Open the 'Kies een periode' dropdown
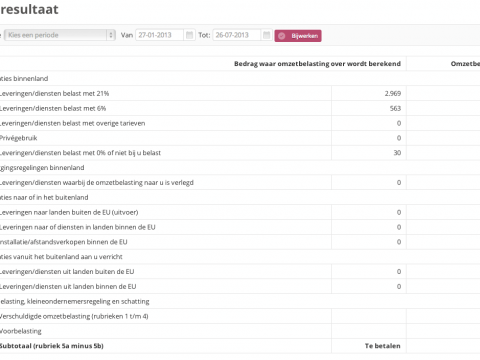This screenshot has height=360, width=480. (60, 35)
